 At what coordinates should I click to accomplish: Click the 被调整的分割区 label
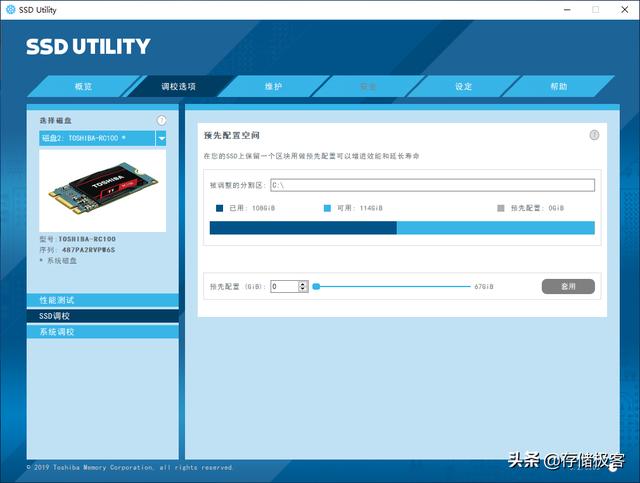238,185
